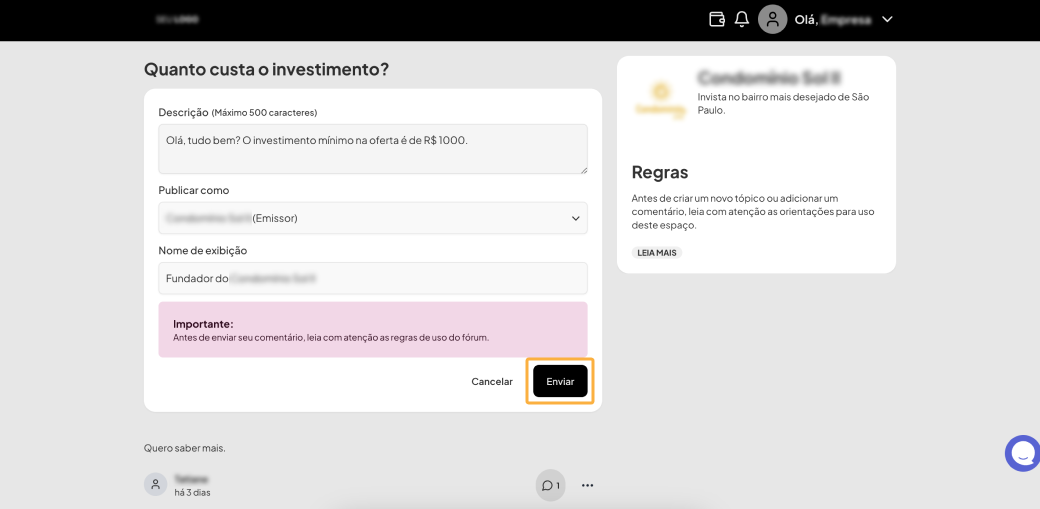Show replies via the comment count icon
Screen dimensions: 1040x509
550,485
